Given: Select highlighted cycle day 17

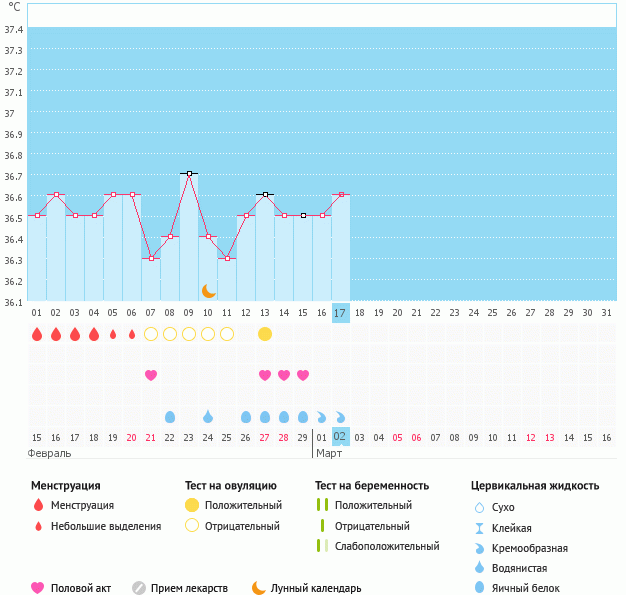Looking at the screenshot, I should coord(340,313).
